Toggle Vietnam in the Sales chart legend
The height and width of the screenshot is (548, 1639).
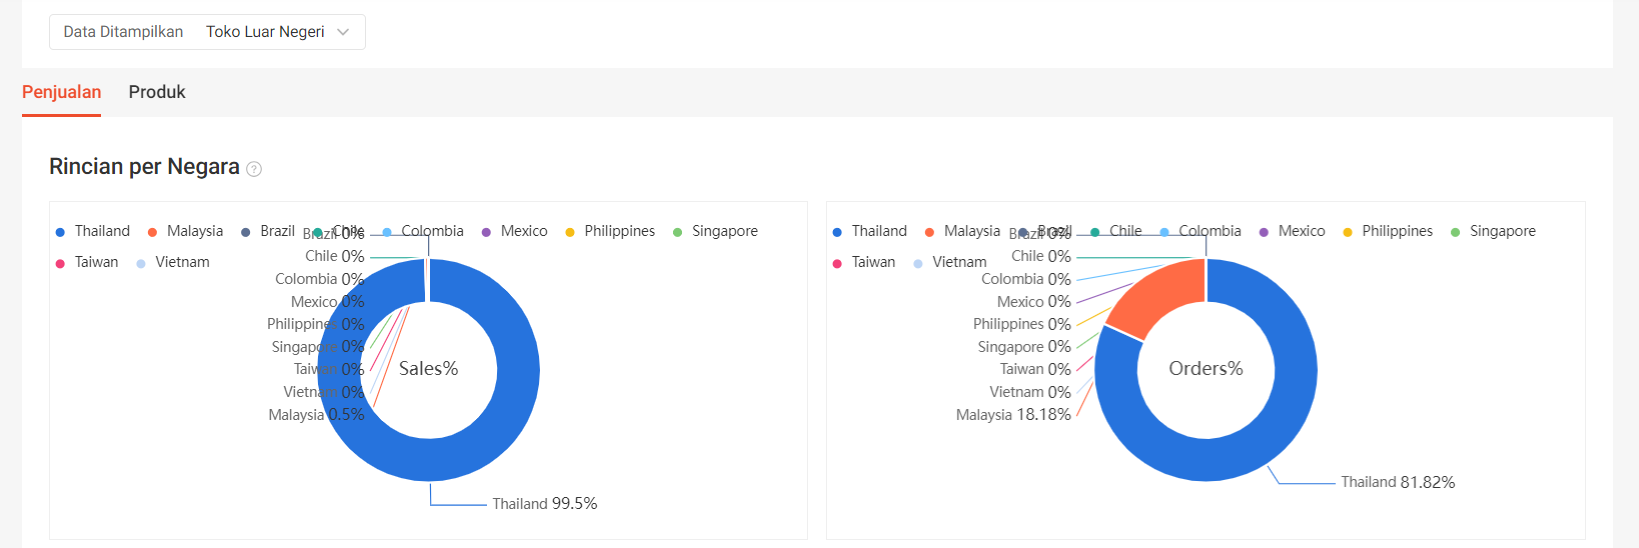(173, 262)
